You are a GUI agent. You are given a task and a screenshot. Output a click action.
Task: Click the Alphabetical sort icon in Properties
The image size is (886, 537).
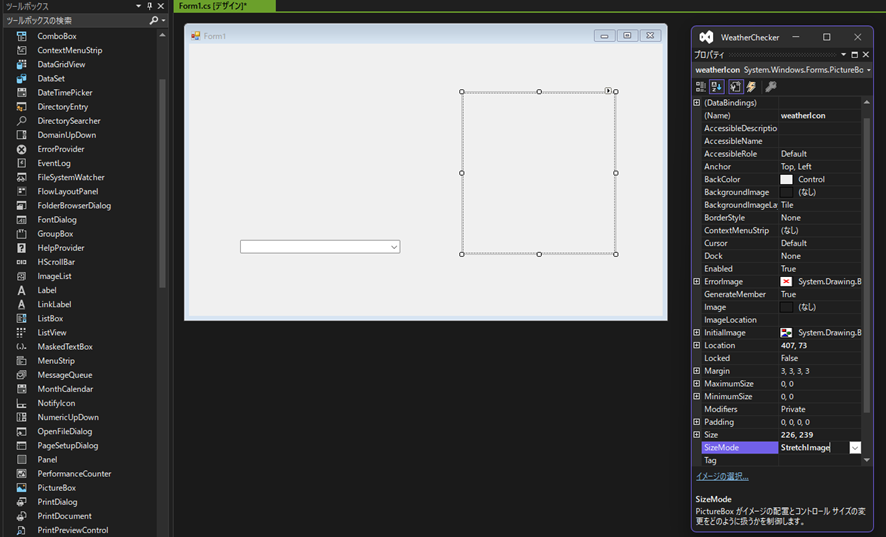click(x=717, y=86)
